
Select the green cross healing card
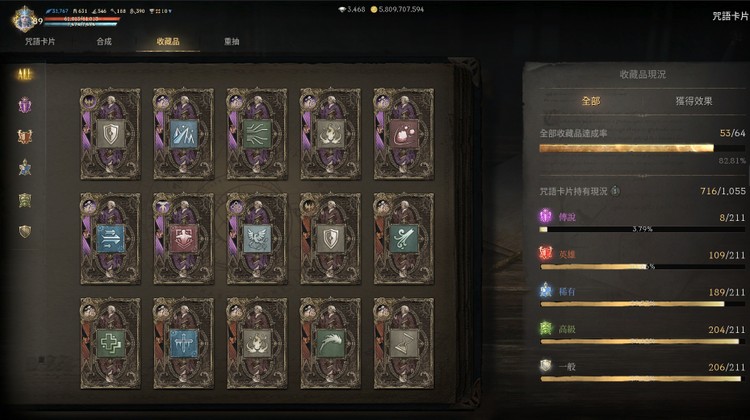point(110,343)
